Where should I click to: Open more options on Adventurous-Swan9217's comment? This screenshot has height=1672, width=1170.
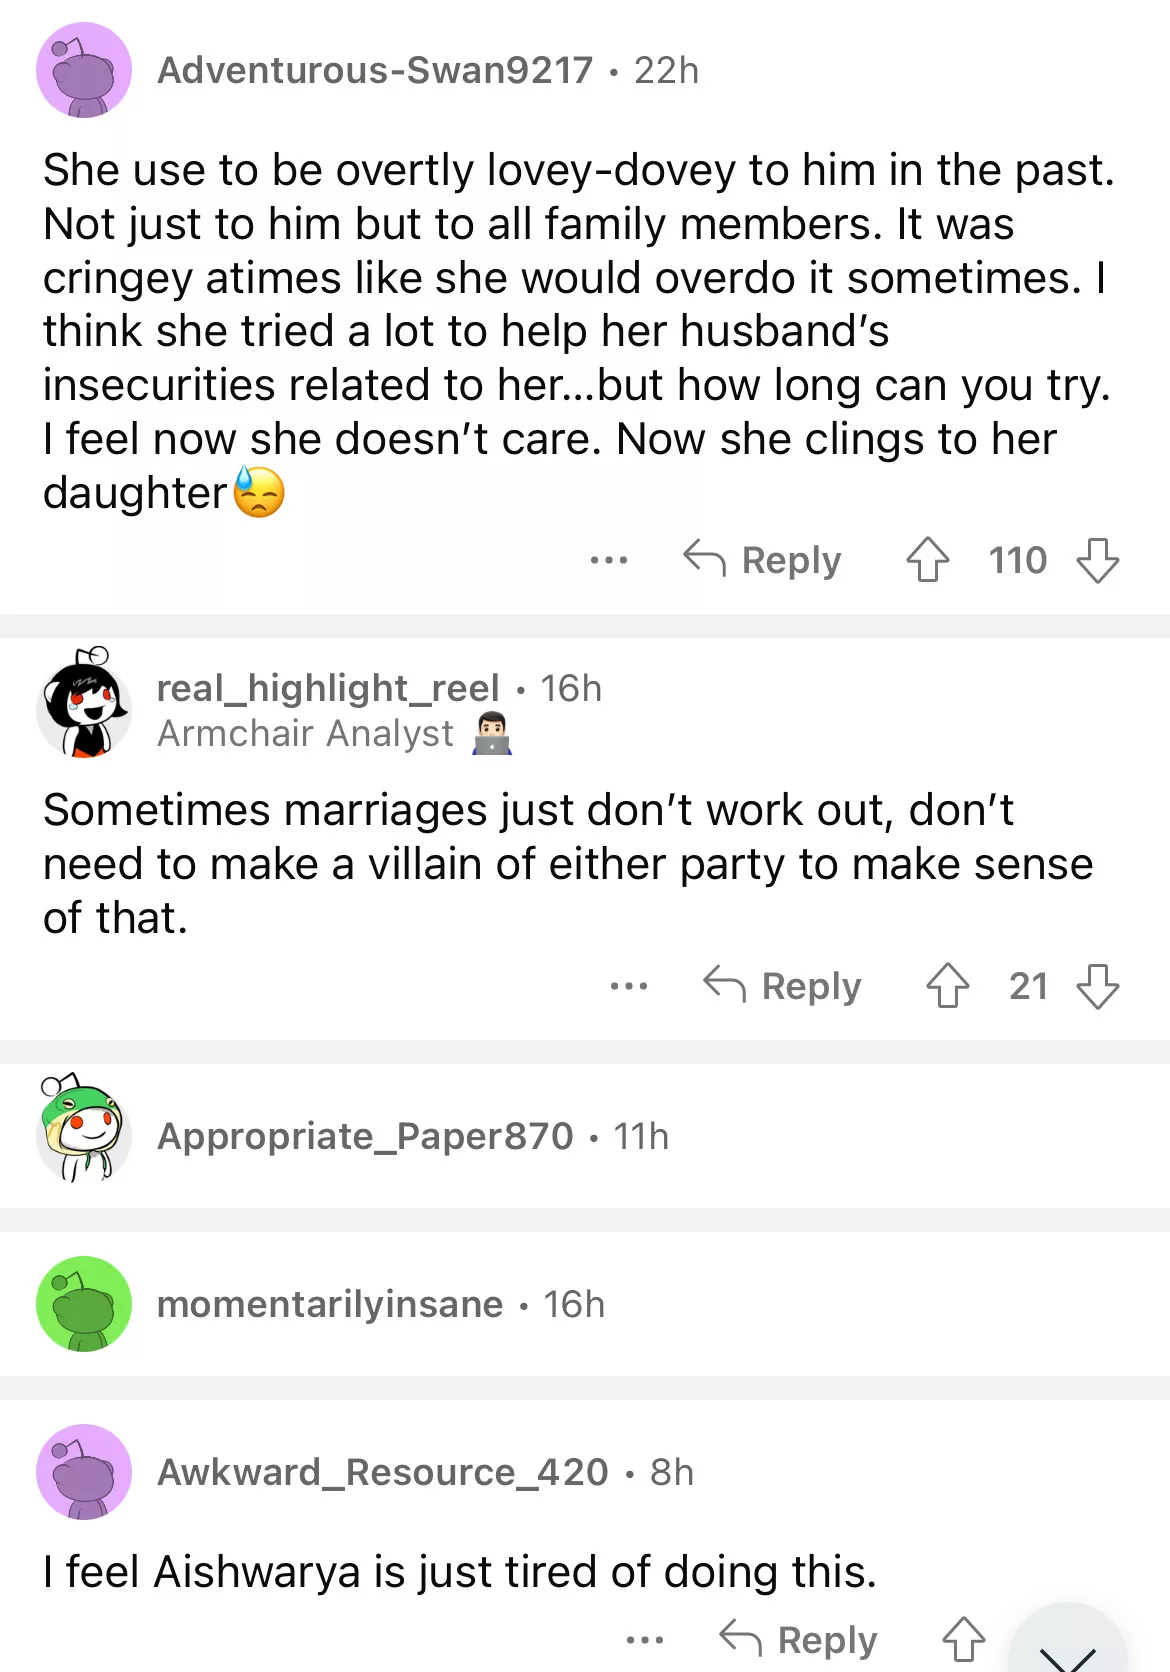pyautogui.click(x=609, y=560)
